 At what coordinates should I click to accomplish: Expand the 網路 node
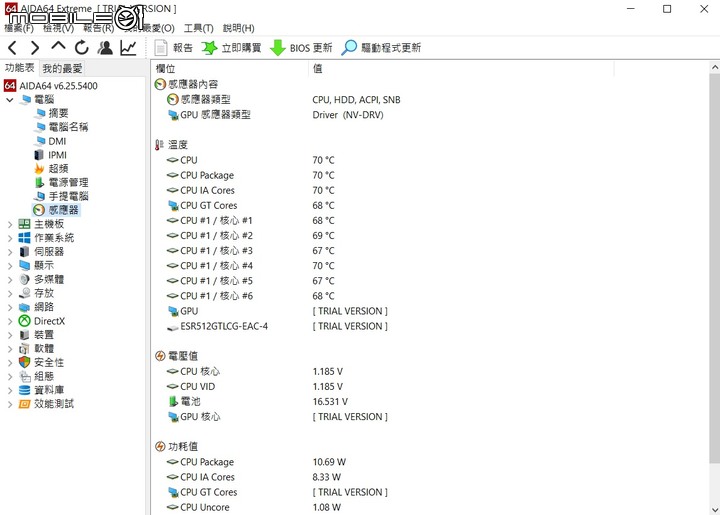click(x=10, y=307)
